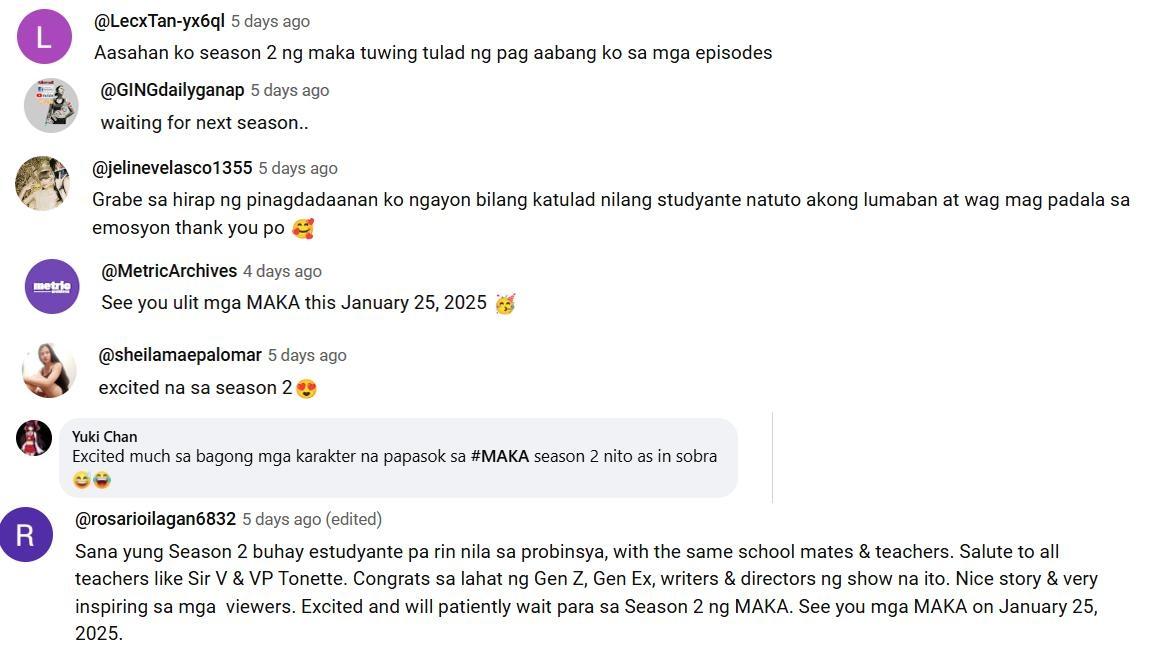1157x648 pixels.
Task: Open the @rosarioilagan6832 profile link
Action: coord(155,519)
